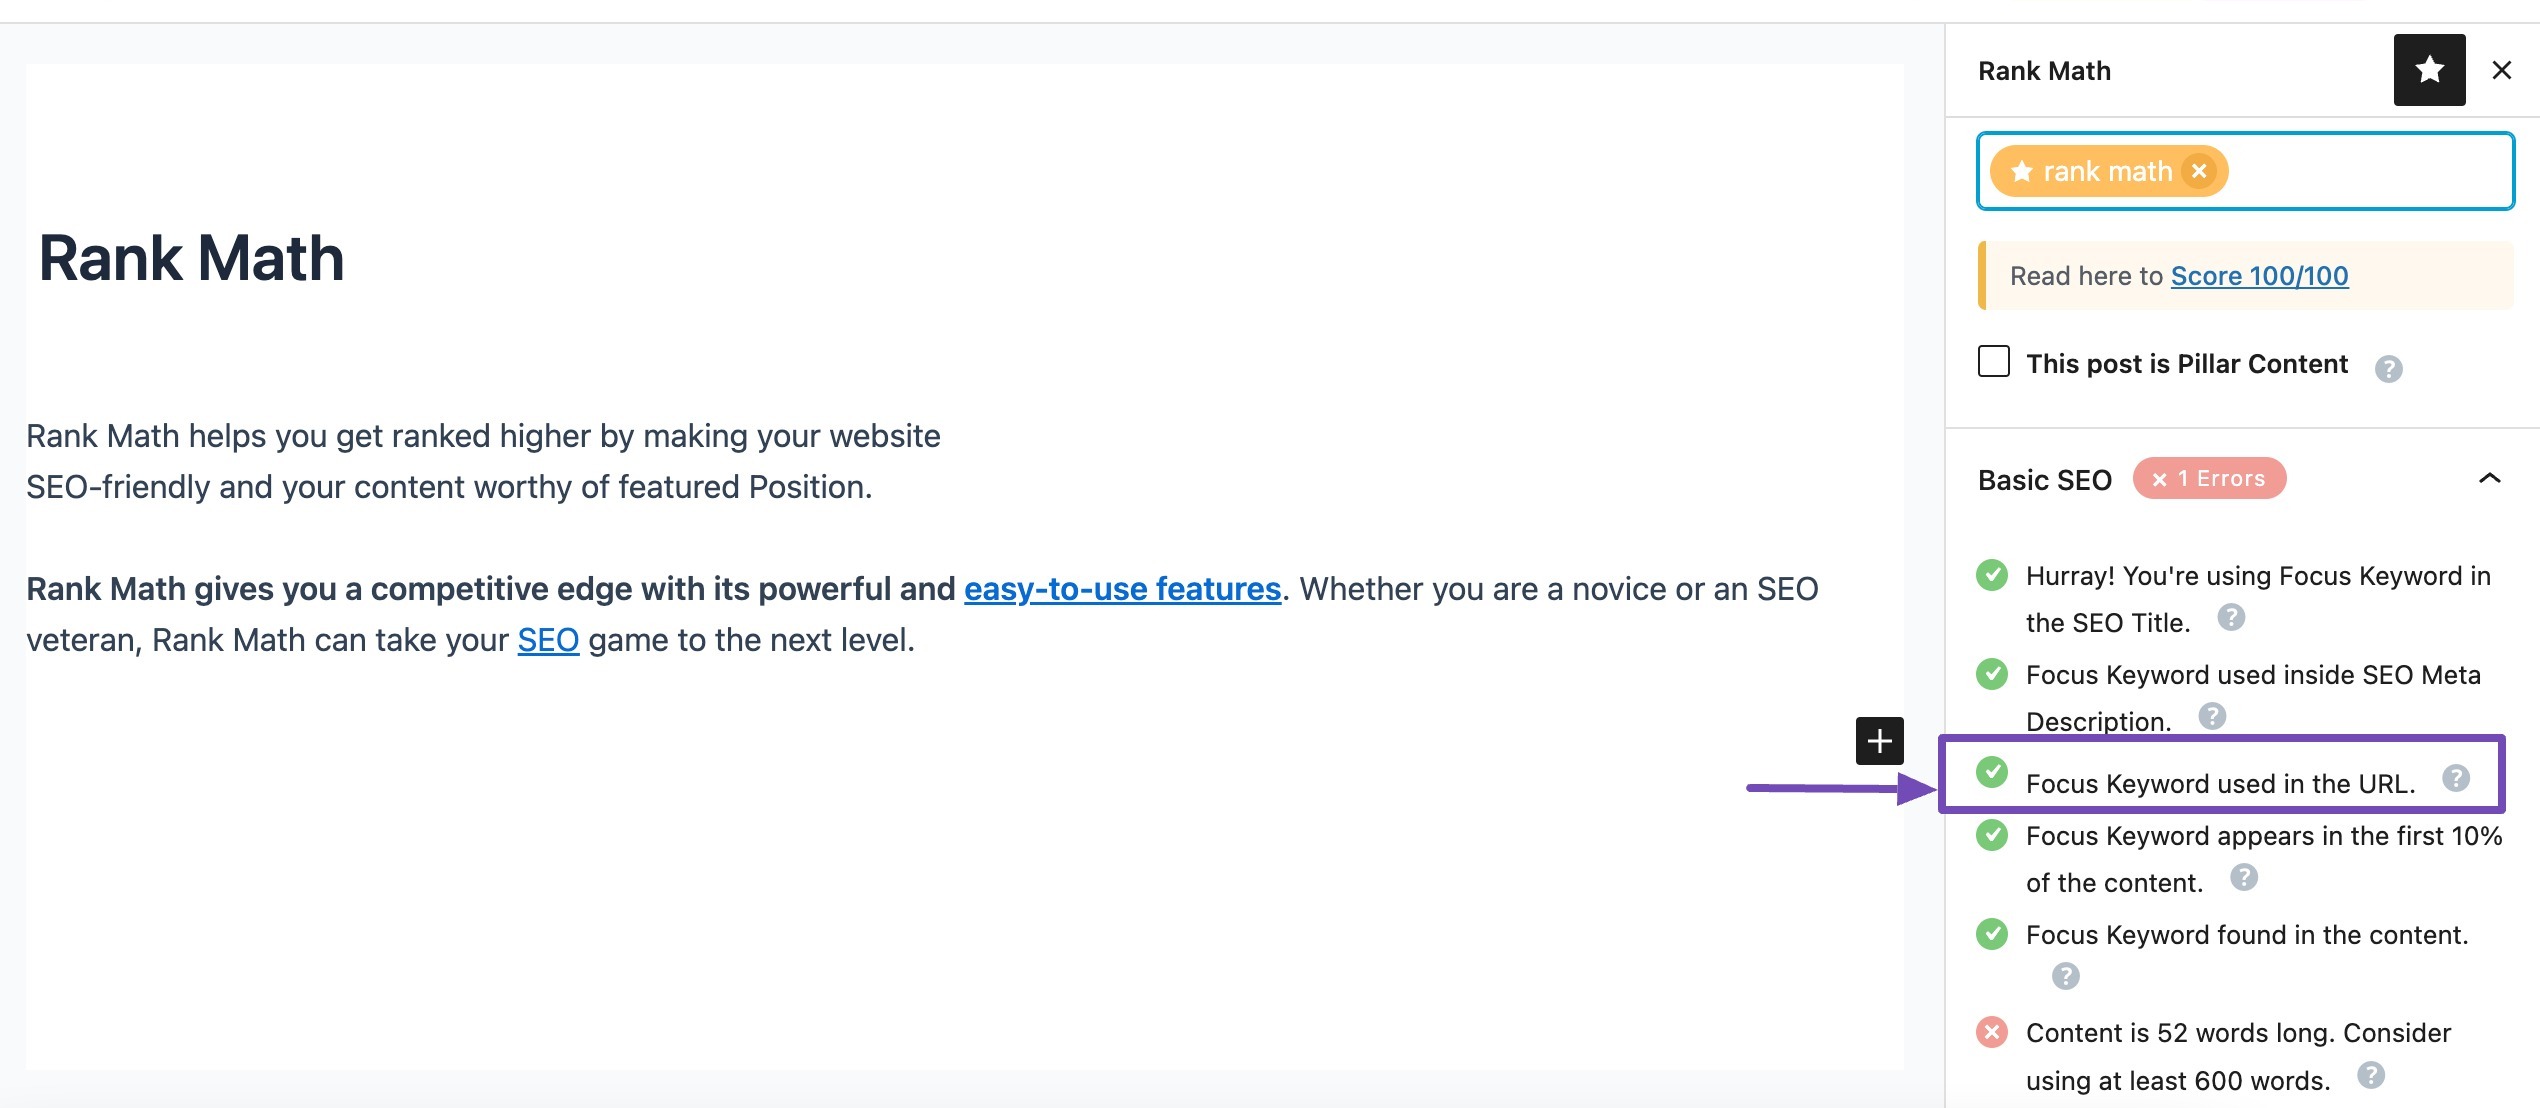Open help for SEO Meta Description check

[x=2212, y=716]
